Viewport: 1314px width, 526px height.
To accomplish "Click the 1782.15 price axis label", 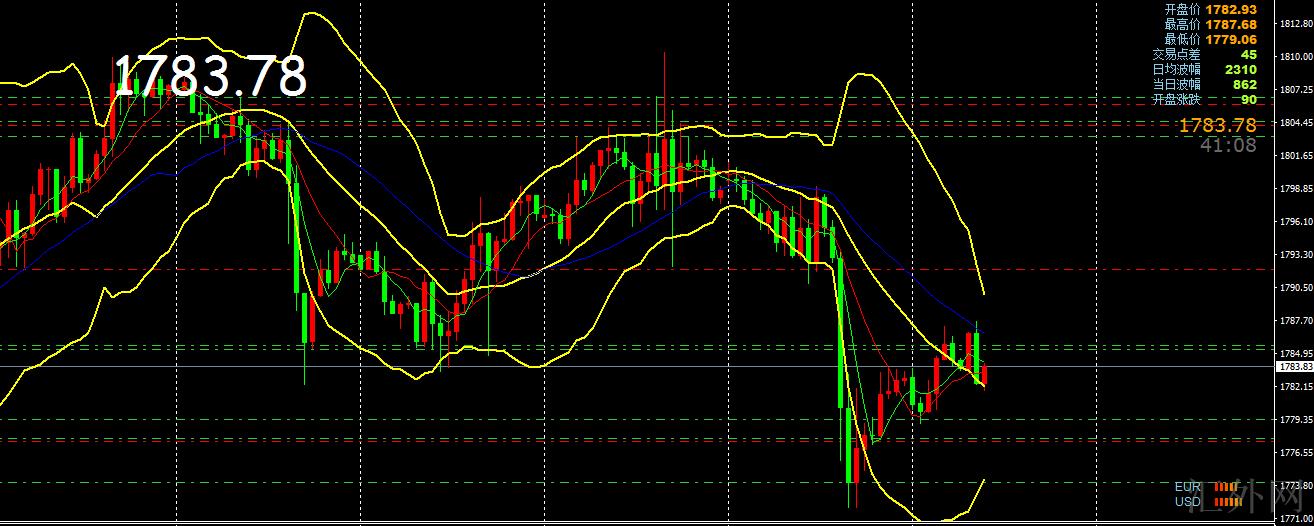I will point(1296,387).
